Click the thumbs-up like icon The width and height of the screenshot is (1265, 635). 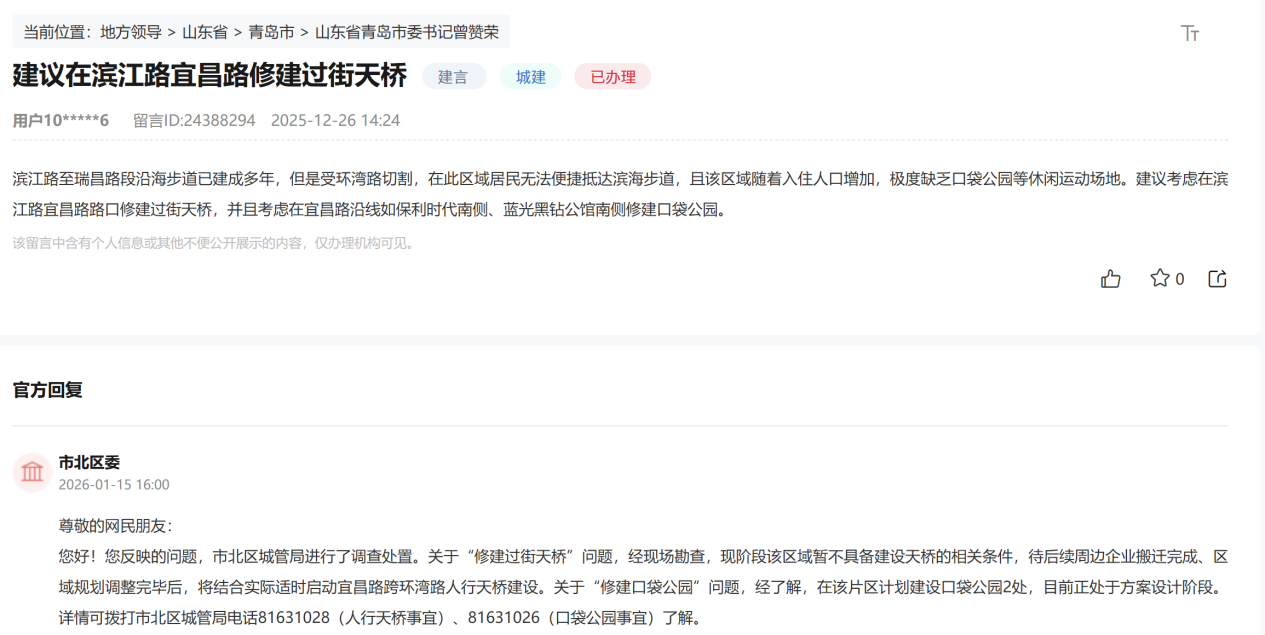(x=1110, y=279)
